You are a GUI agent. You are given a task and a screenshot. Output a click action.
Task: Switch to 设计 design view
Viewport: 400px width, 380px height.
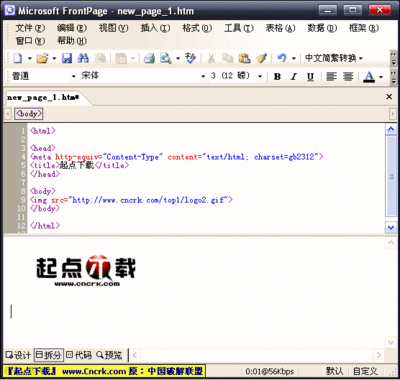[18, 355]
